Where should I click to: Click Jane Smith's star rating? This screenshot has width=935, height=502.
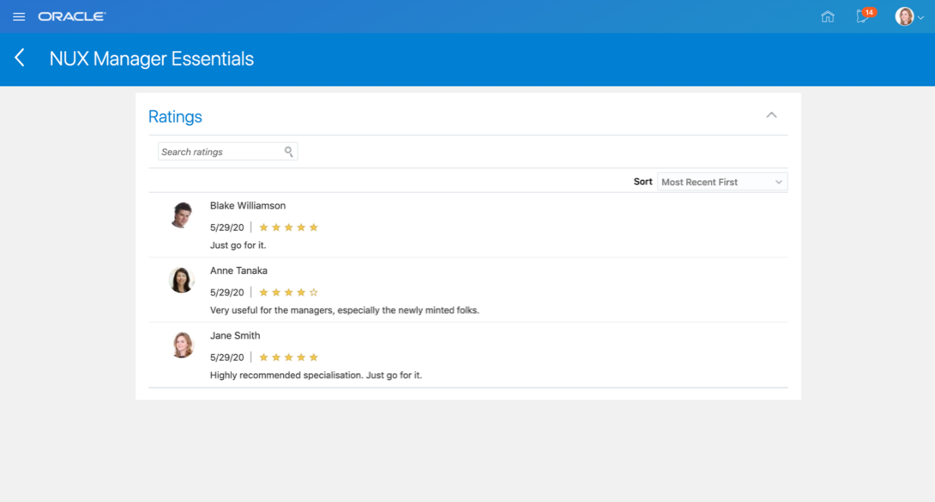click(x=289, y=357)
